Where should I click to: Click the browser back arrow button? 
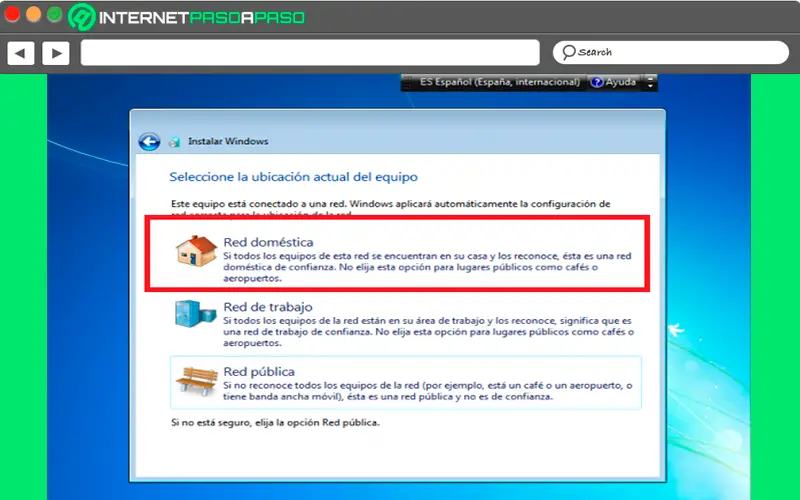[20, 53]
